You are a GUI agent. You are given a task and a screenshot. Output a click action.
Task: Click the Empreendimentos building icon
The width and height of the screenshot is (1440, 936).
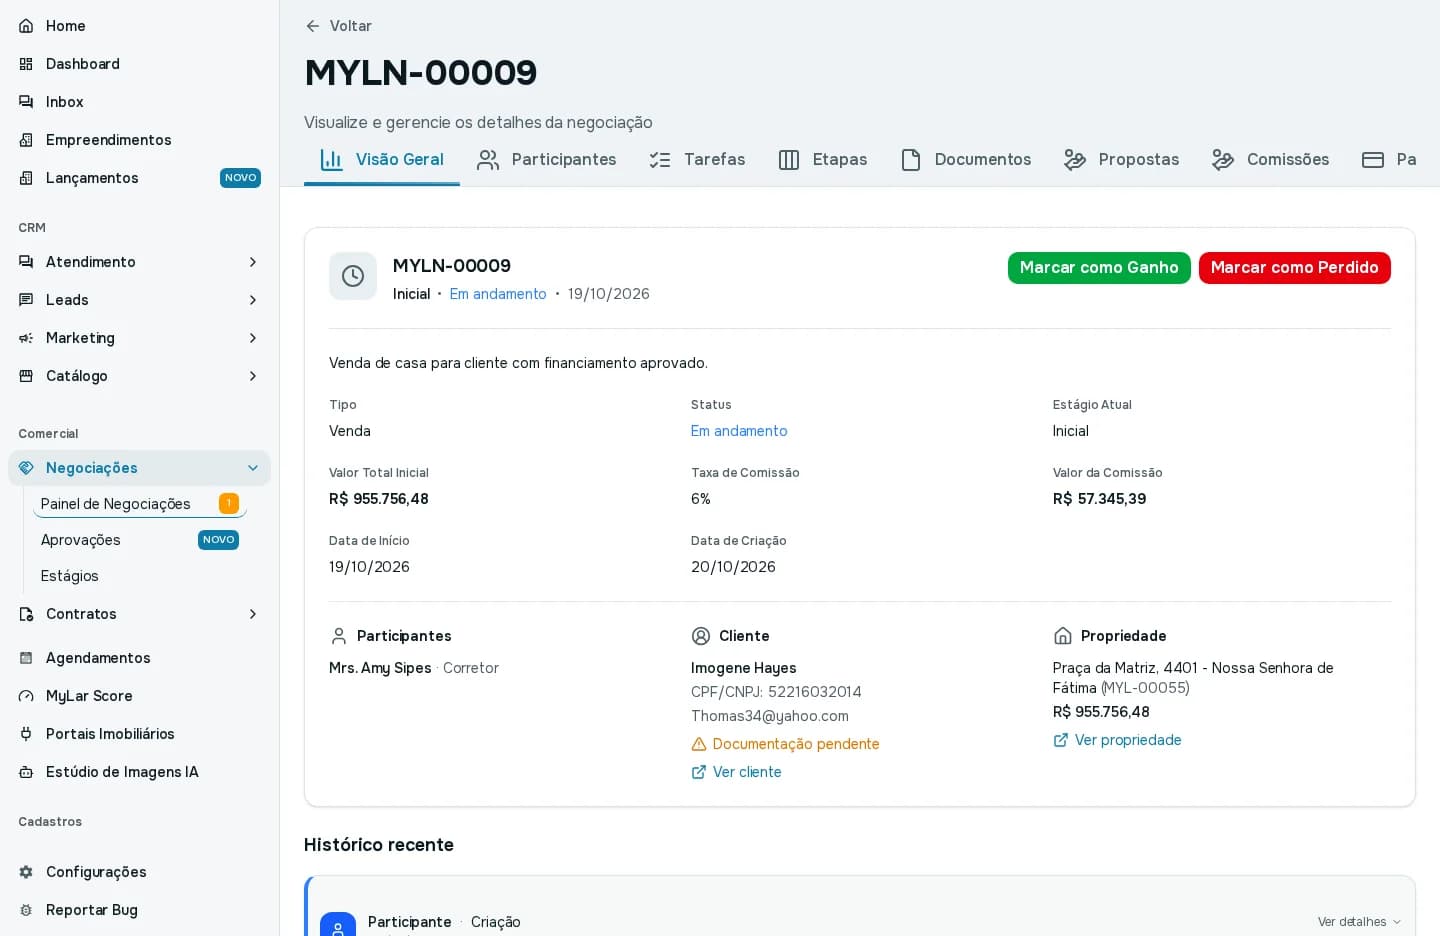26,140
